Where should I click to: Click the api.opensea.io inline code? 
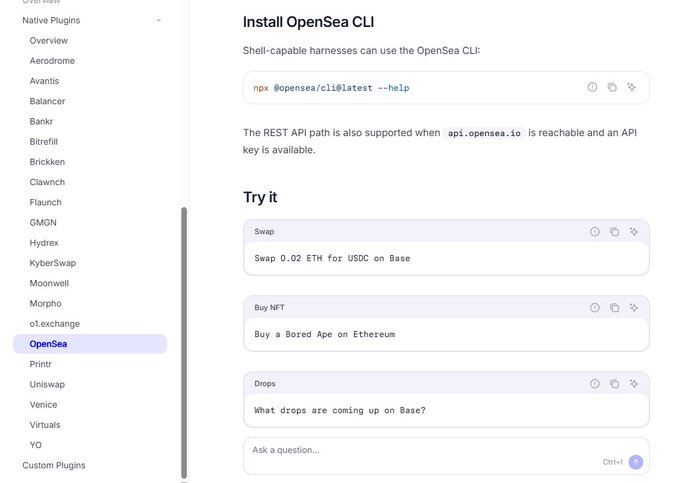coord(484,133)
